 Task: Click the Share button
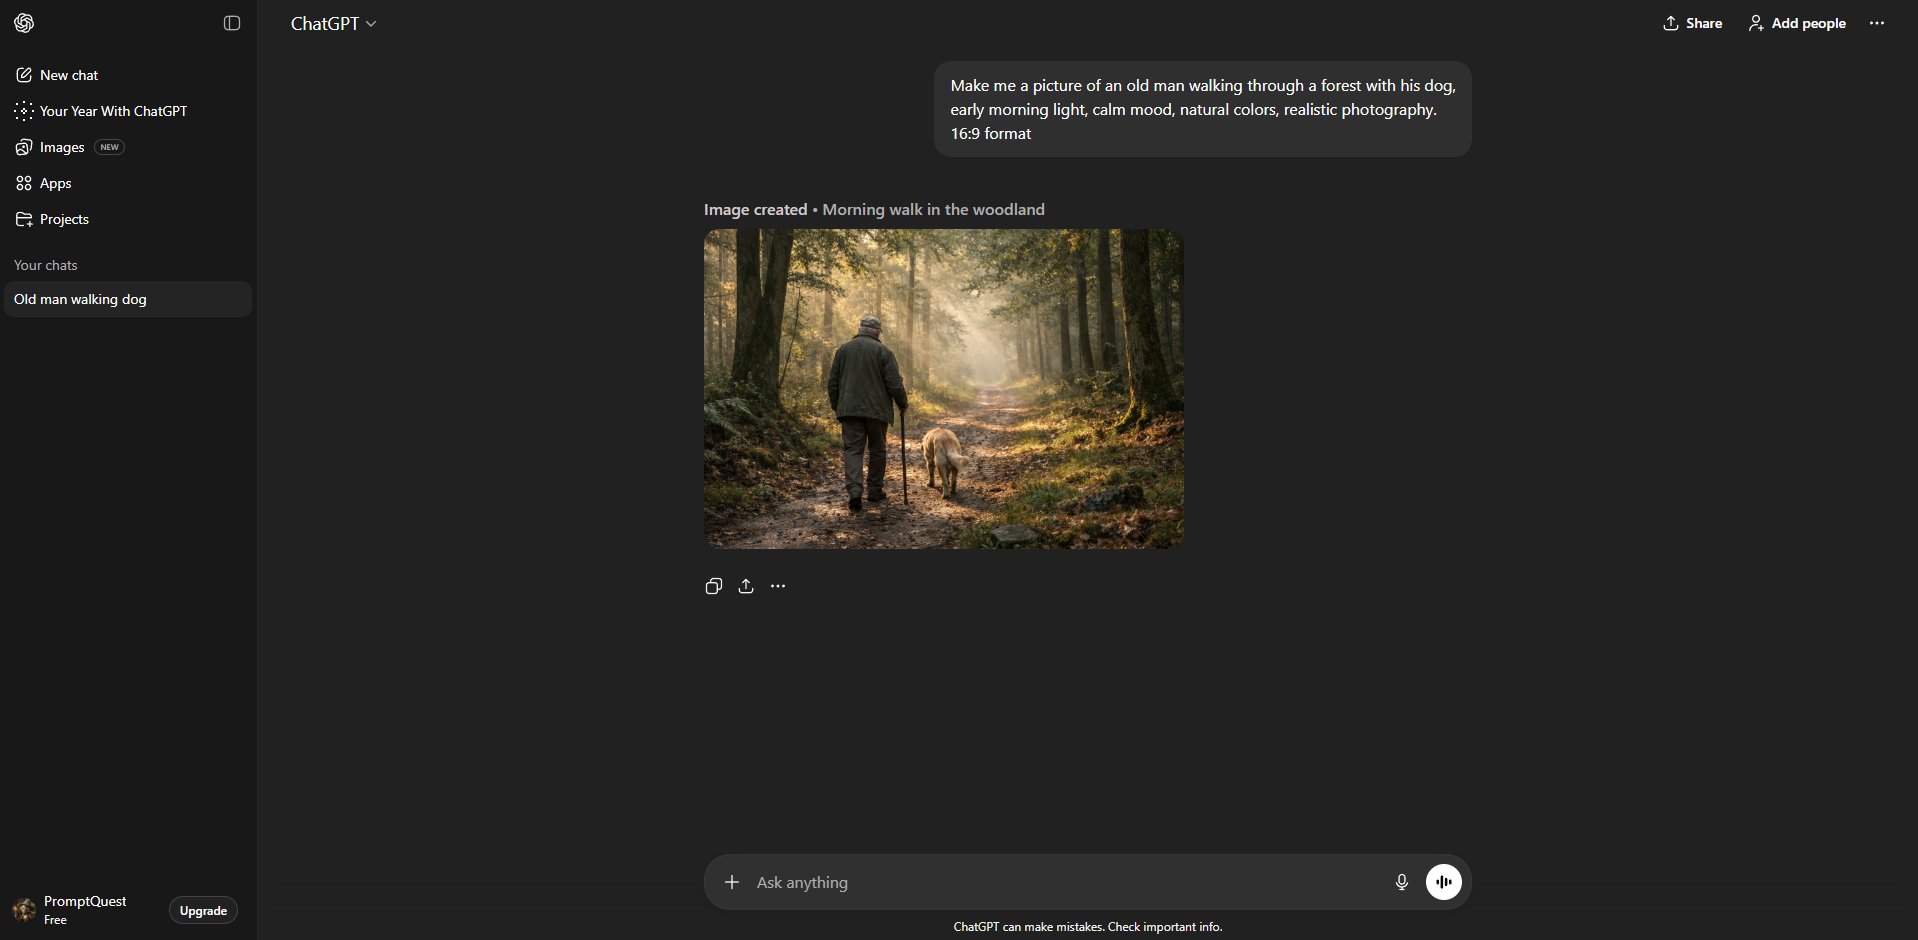[1692, 23]
